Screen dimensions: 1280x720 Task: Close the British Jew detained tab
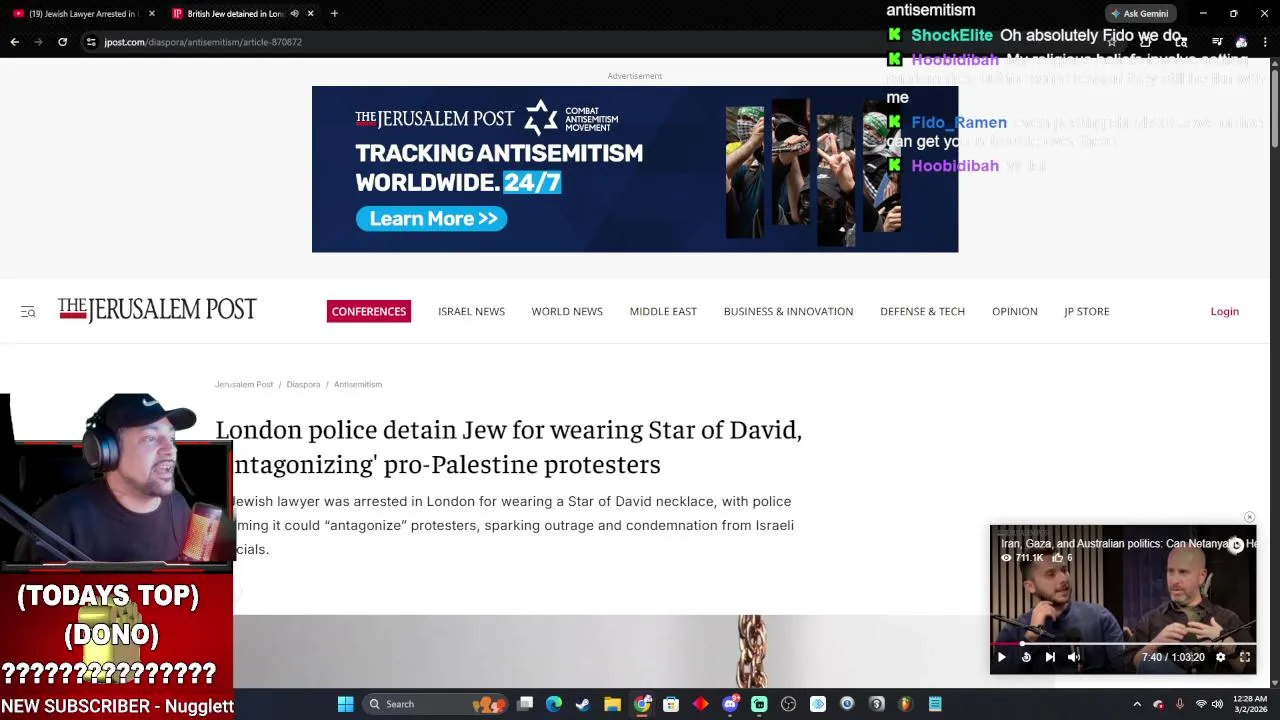pos(310,13)
